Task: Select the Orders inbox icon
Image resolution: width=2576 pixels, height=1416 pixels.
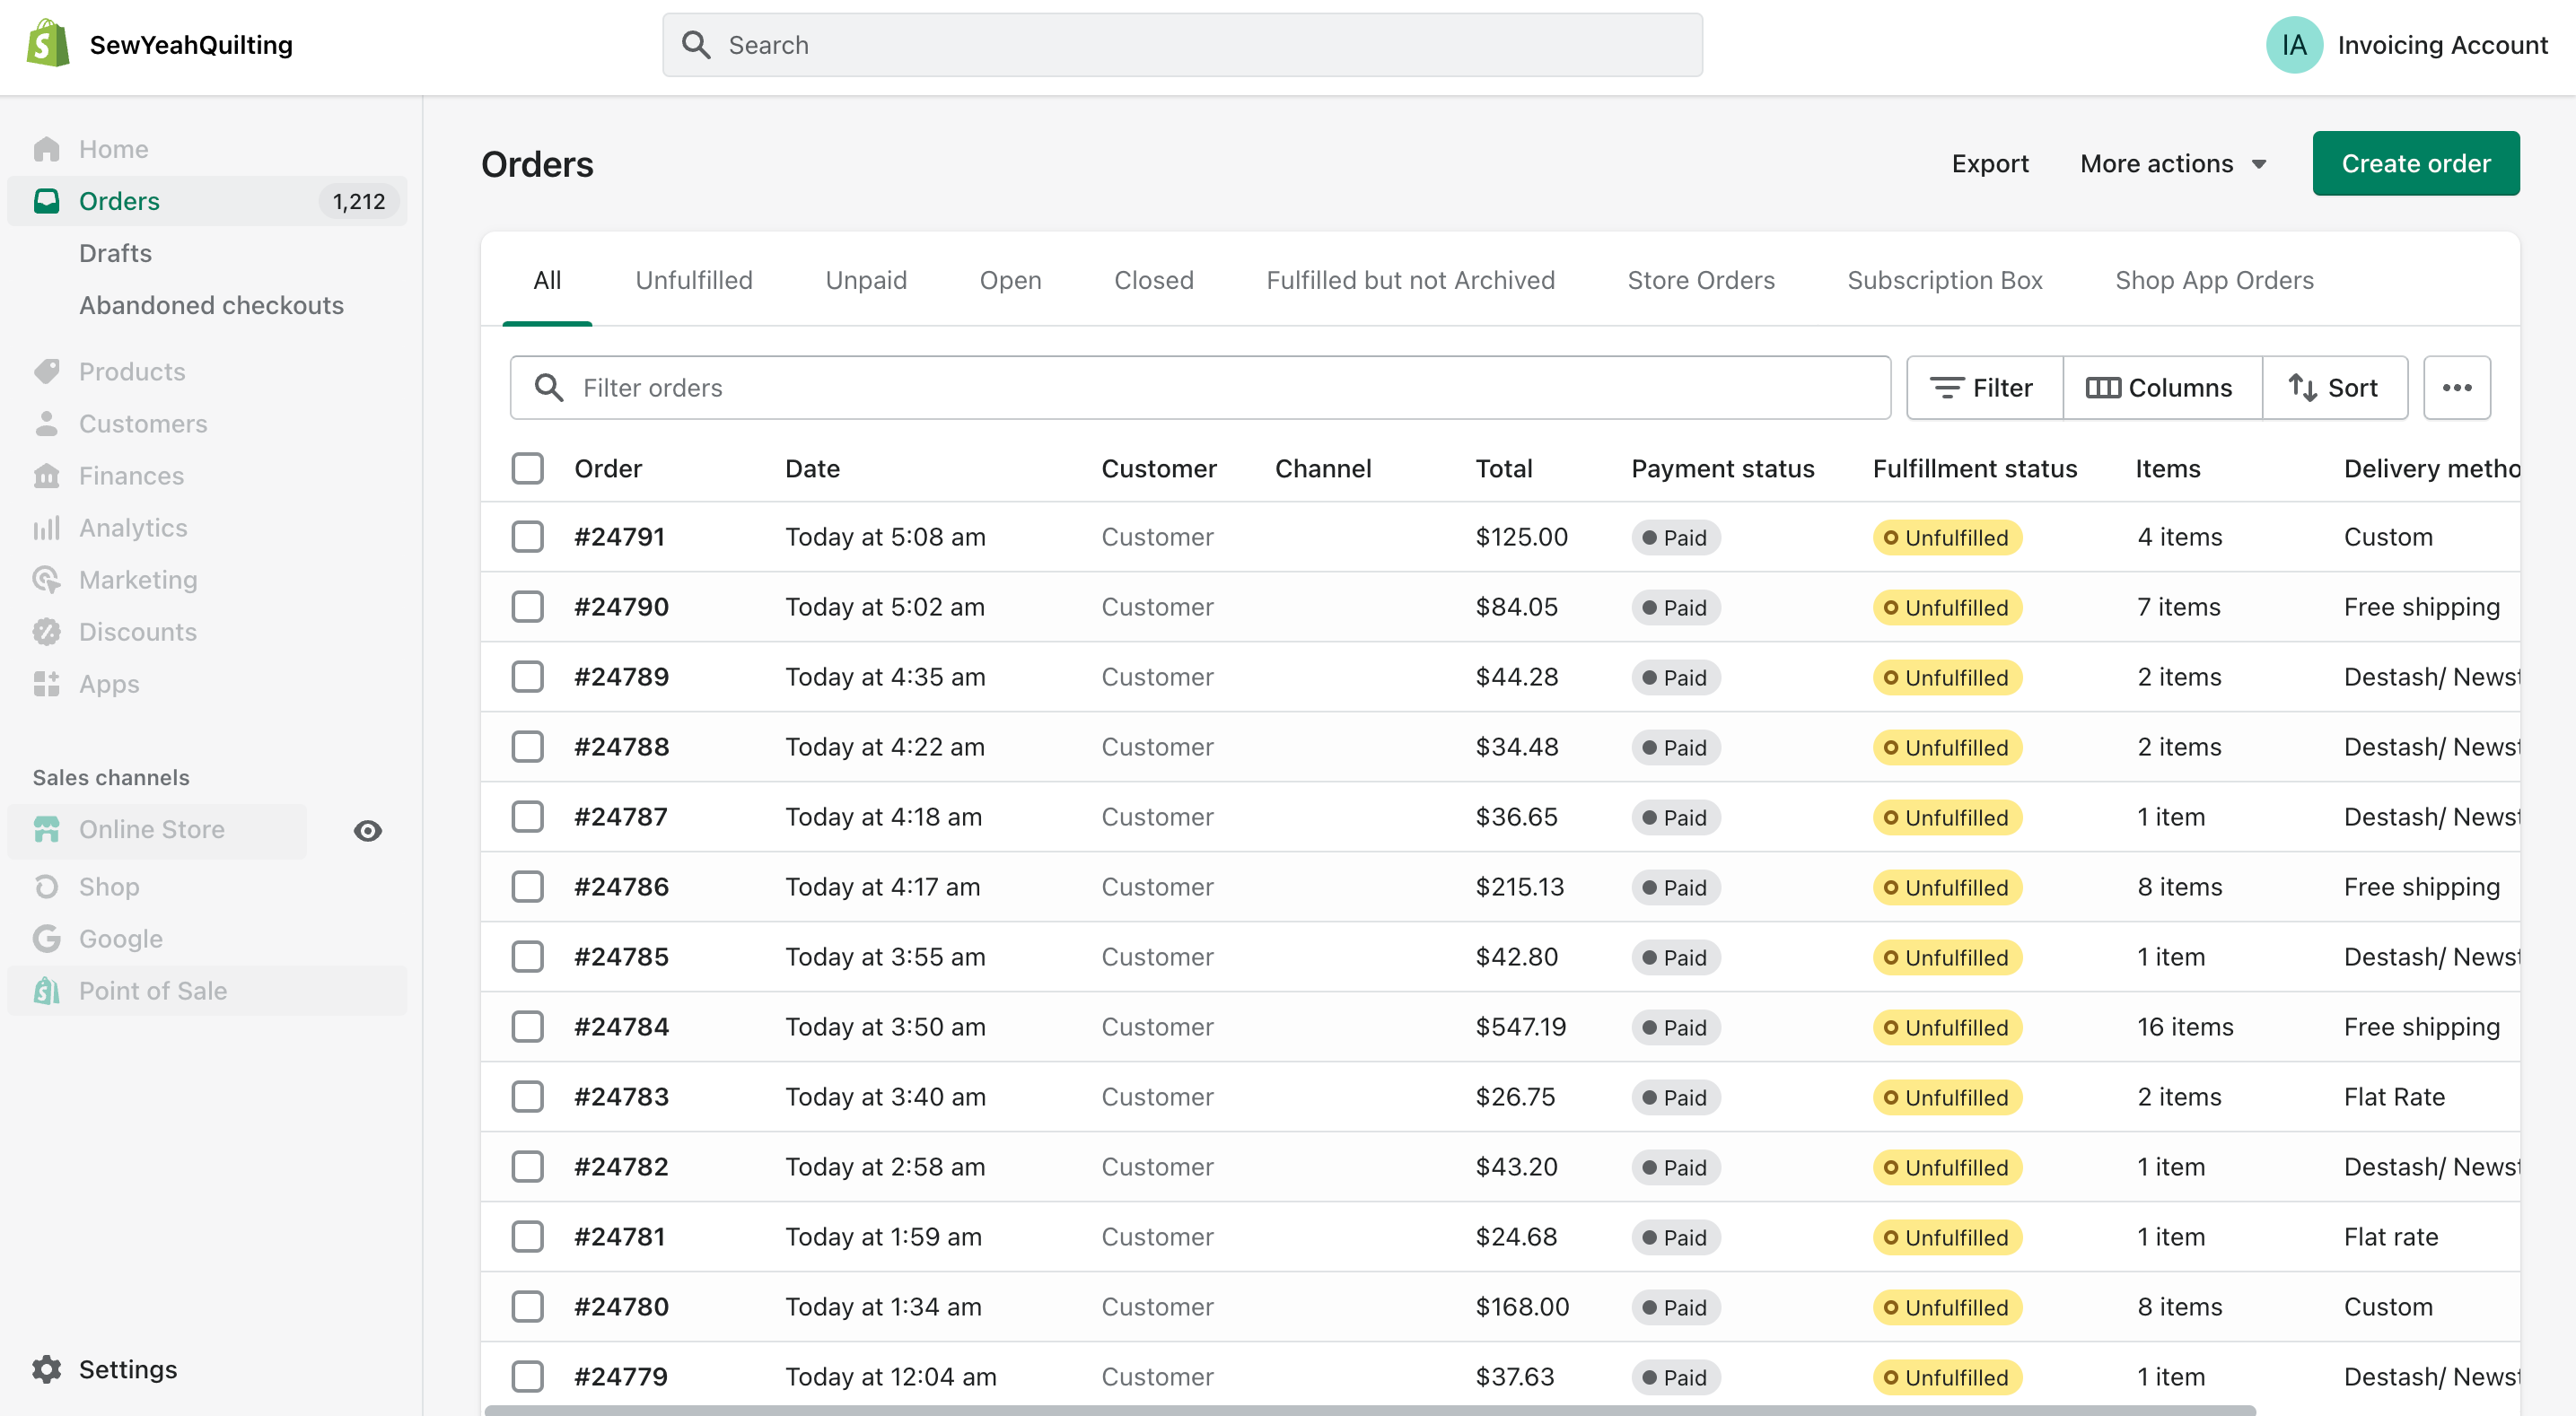Action: [47, 201]
